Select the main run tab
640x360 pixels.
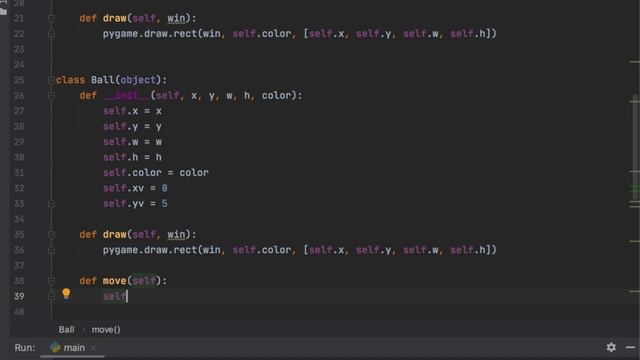73,348
